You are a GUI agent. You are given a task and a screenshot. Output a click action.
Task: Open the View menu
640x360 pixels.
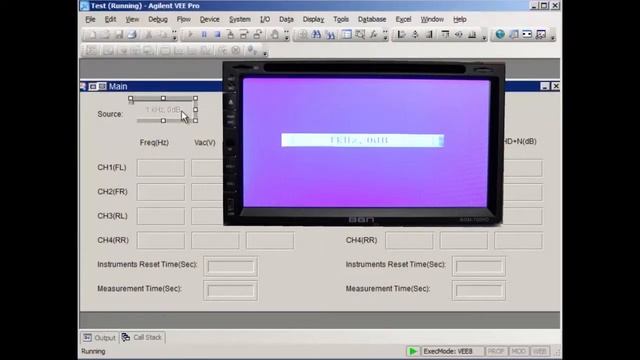pyautogui.click(x=132, y=19)
